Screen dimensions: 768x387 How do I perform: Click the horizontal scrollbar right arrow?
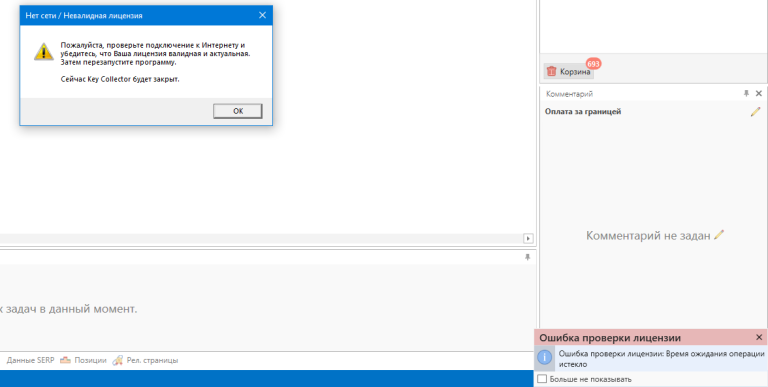528,239
